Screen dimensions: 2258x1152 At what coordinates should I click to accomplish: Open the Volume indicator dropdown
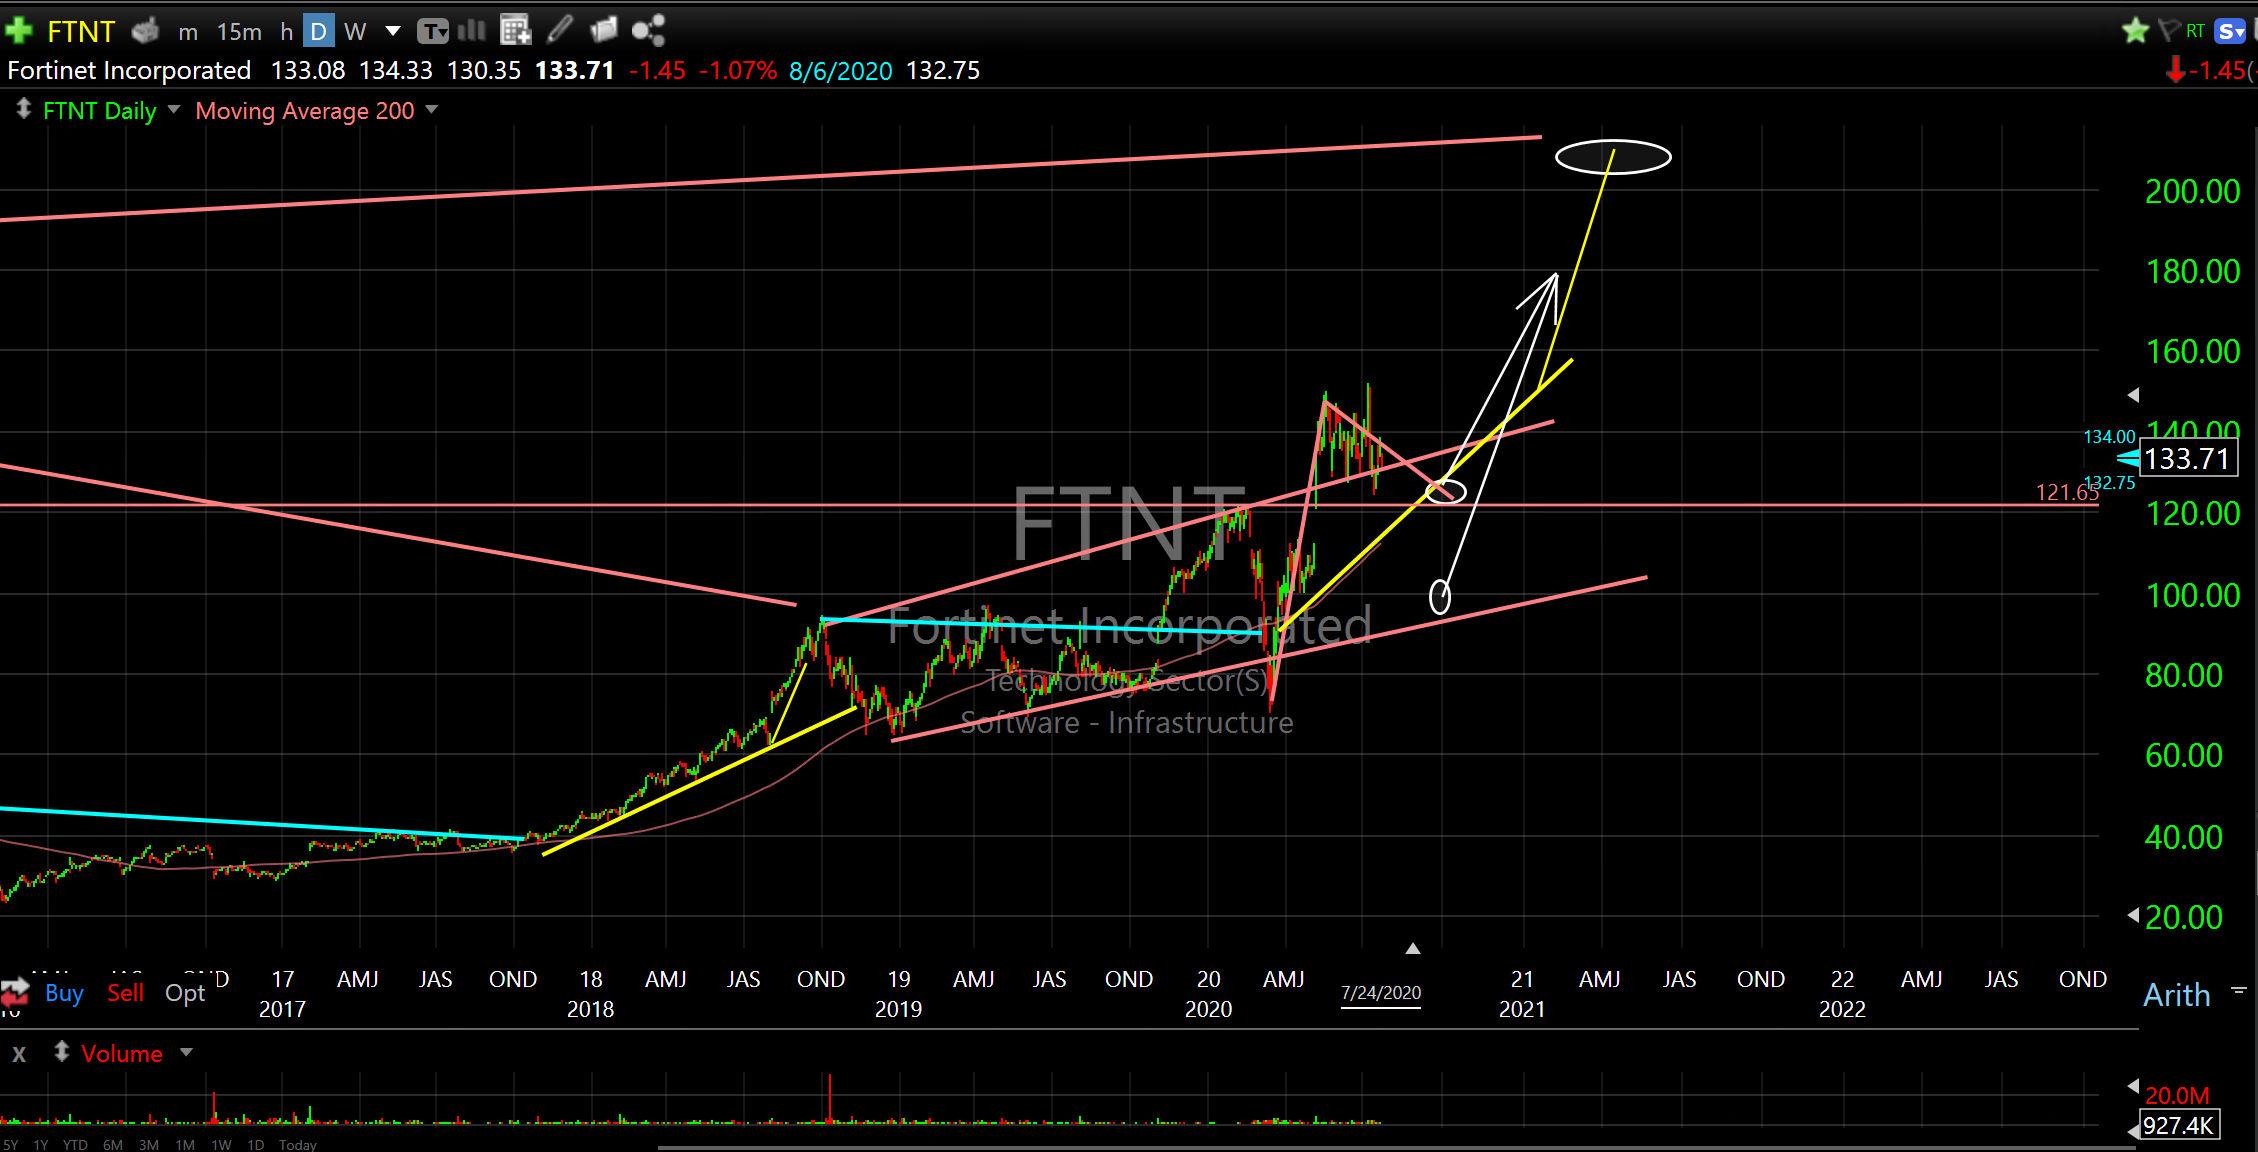pos(186,1052)
